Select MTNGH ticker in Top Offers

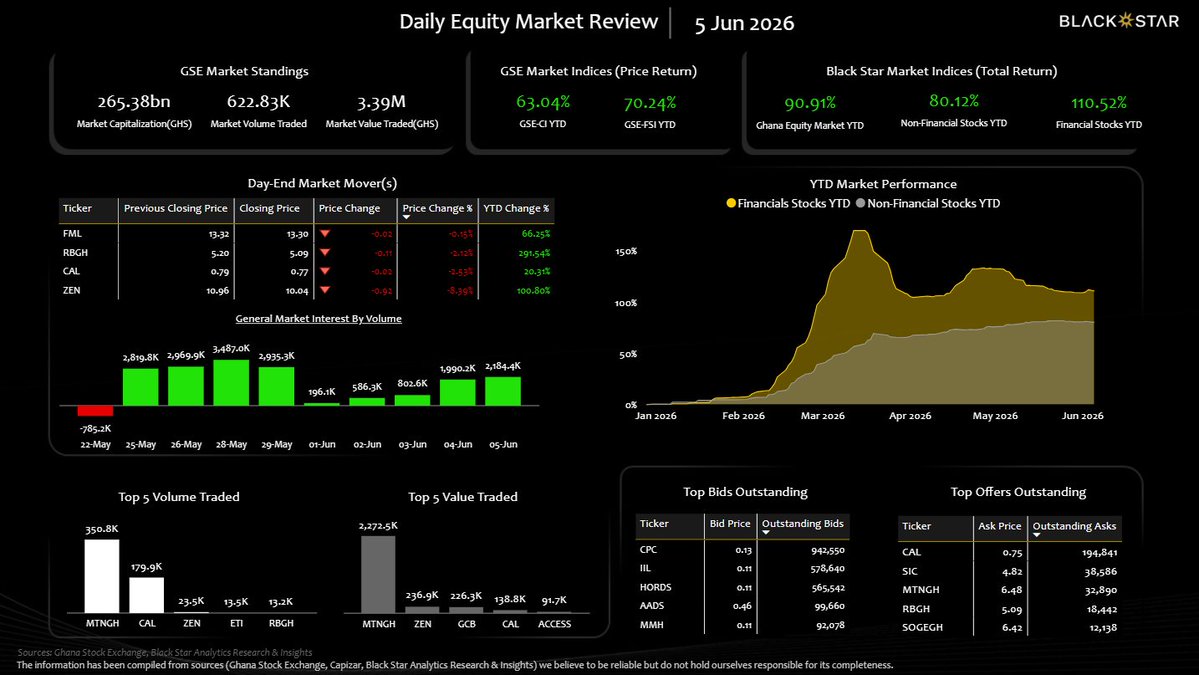coord(921,589)
